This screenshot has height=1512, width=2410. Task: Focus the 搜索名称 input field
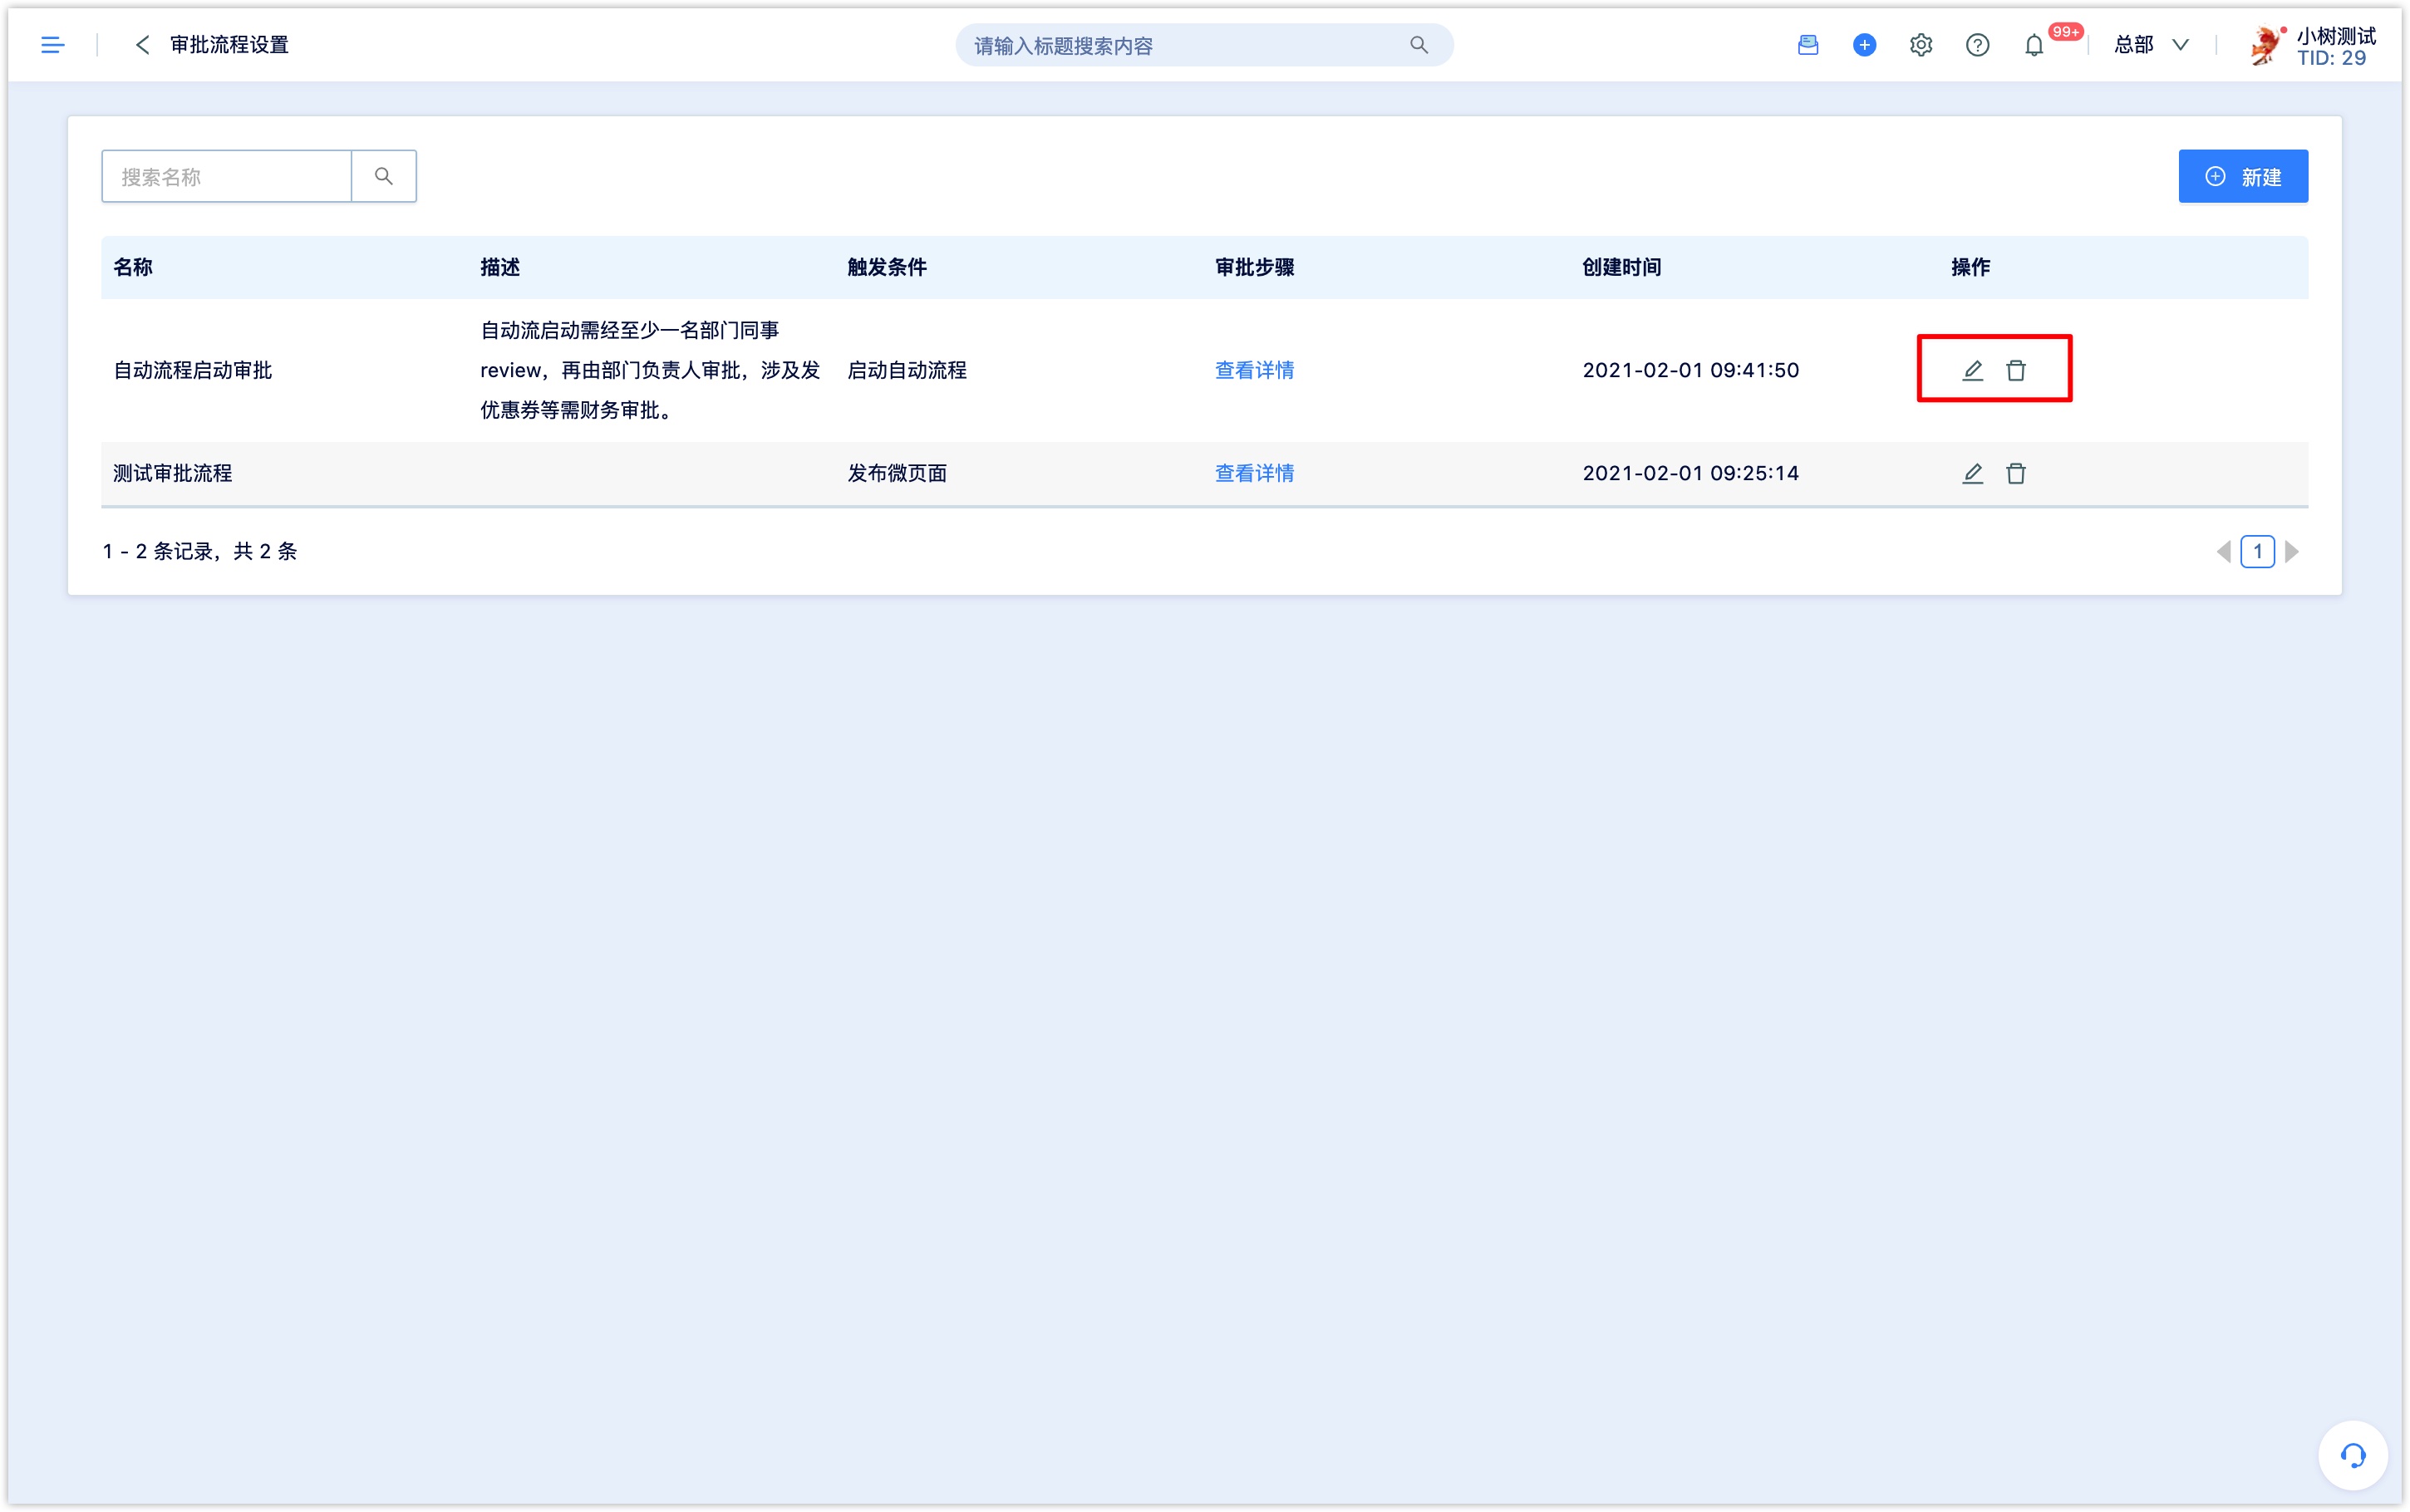tap(227, 177)
